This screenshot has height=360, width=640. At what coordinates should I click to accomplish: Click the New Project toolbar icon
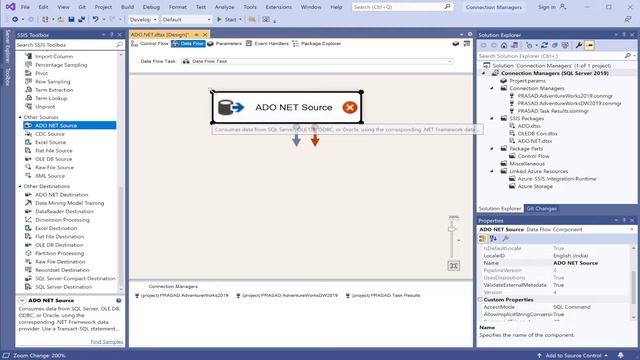click(x=45, y=19)
